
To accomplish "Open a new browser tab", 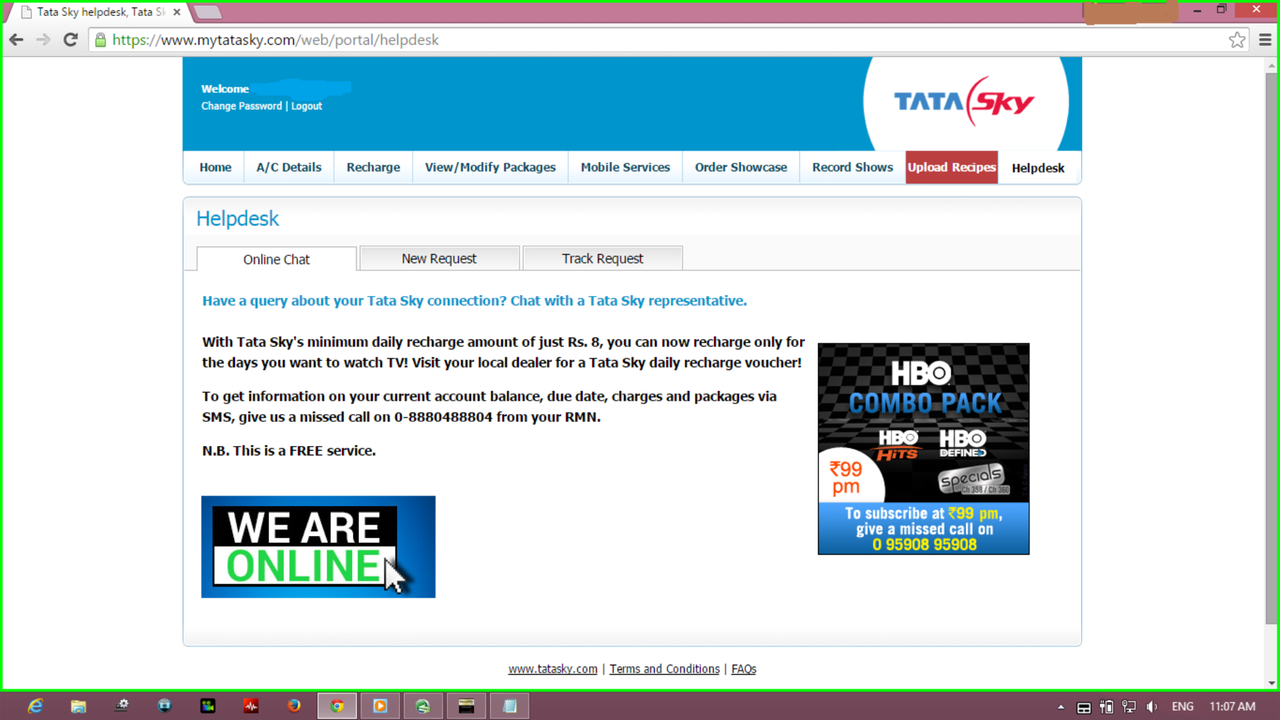I will click(x=207, y=12).
